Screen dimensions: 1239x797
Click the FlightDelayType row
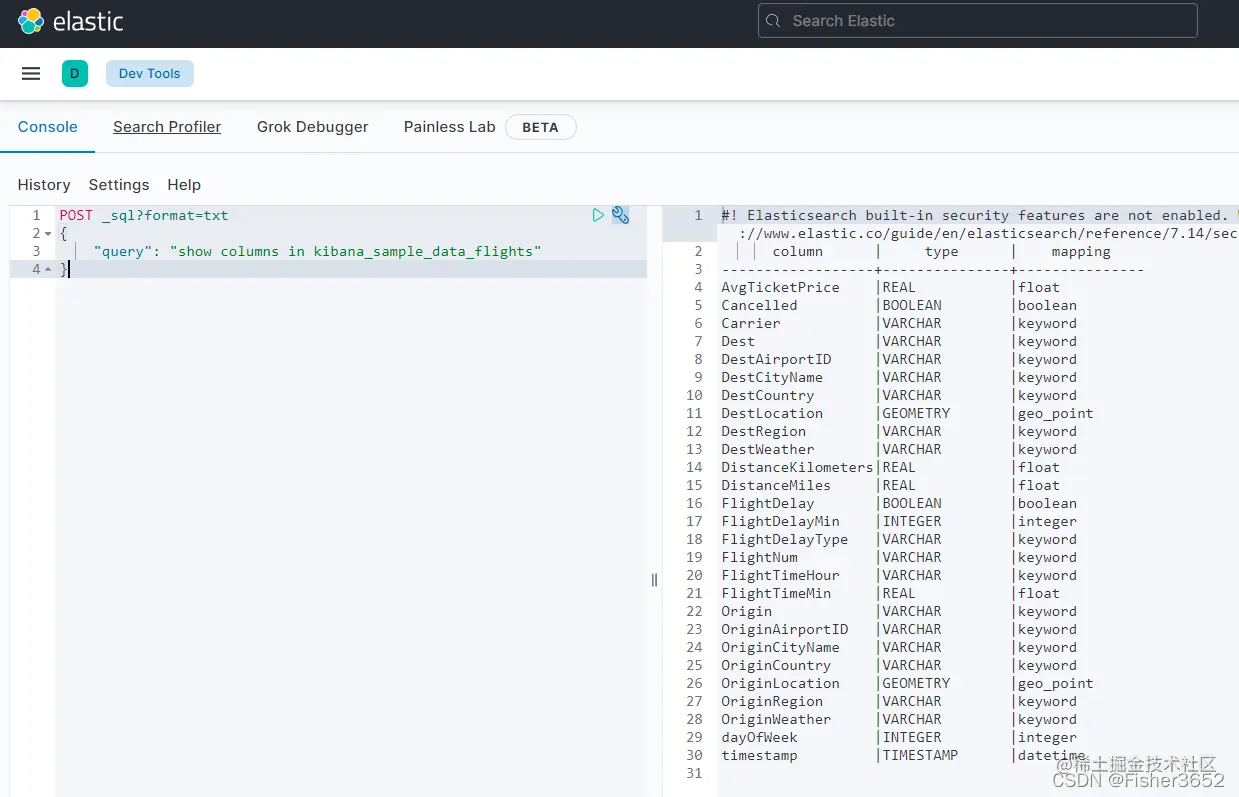(x=899, y=539)
